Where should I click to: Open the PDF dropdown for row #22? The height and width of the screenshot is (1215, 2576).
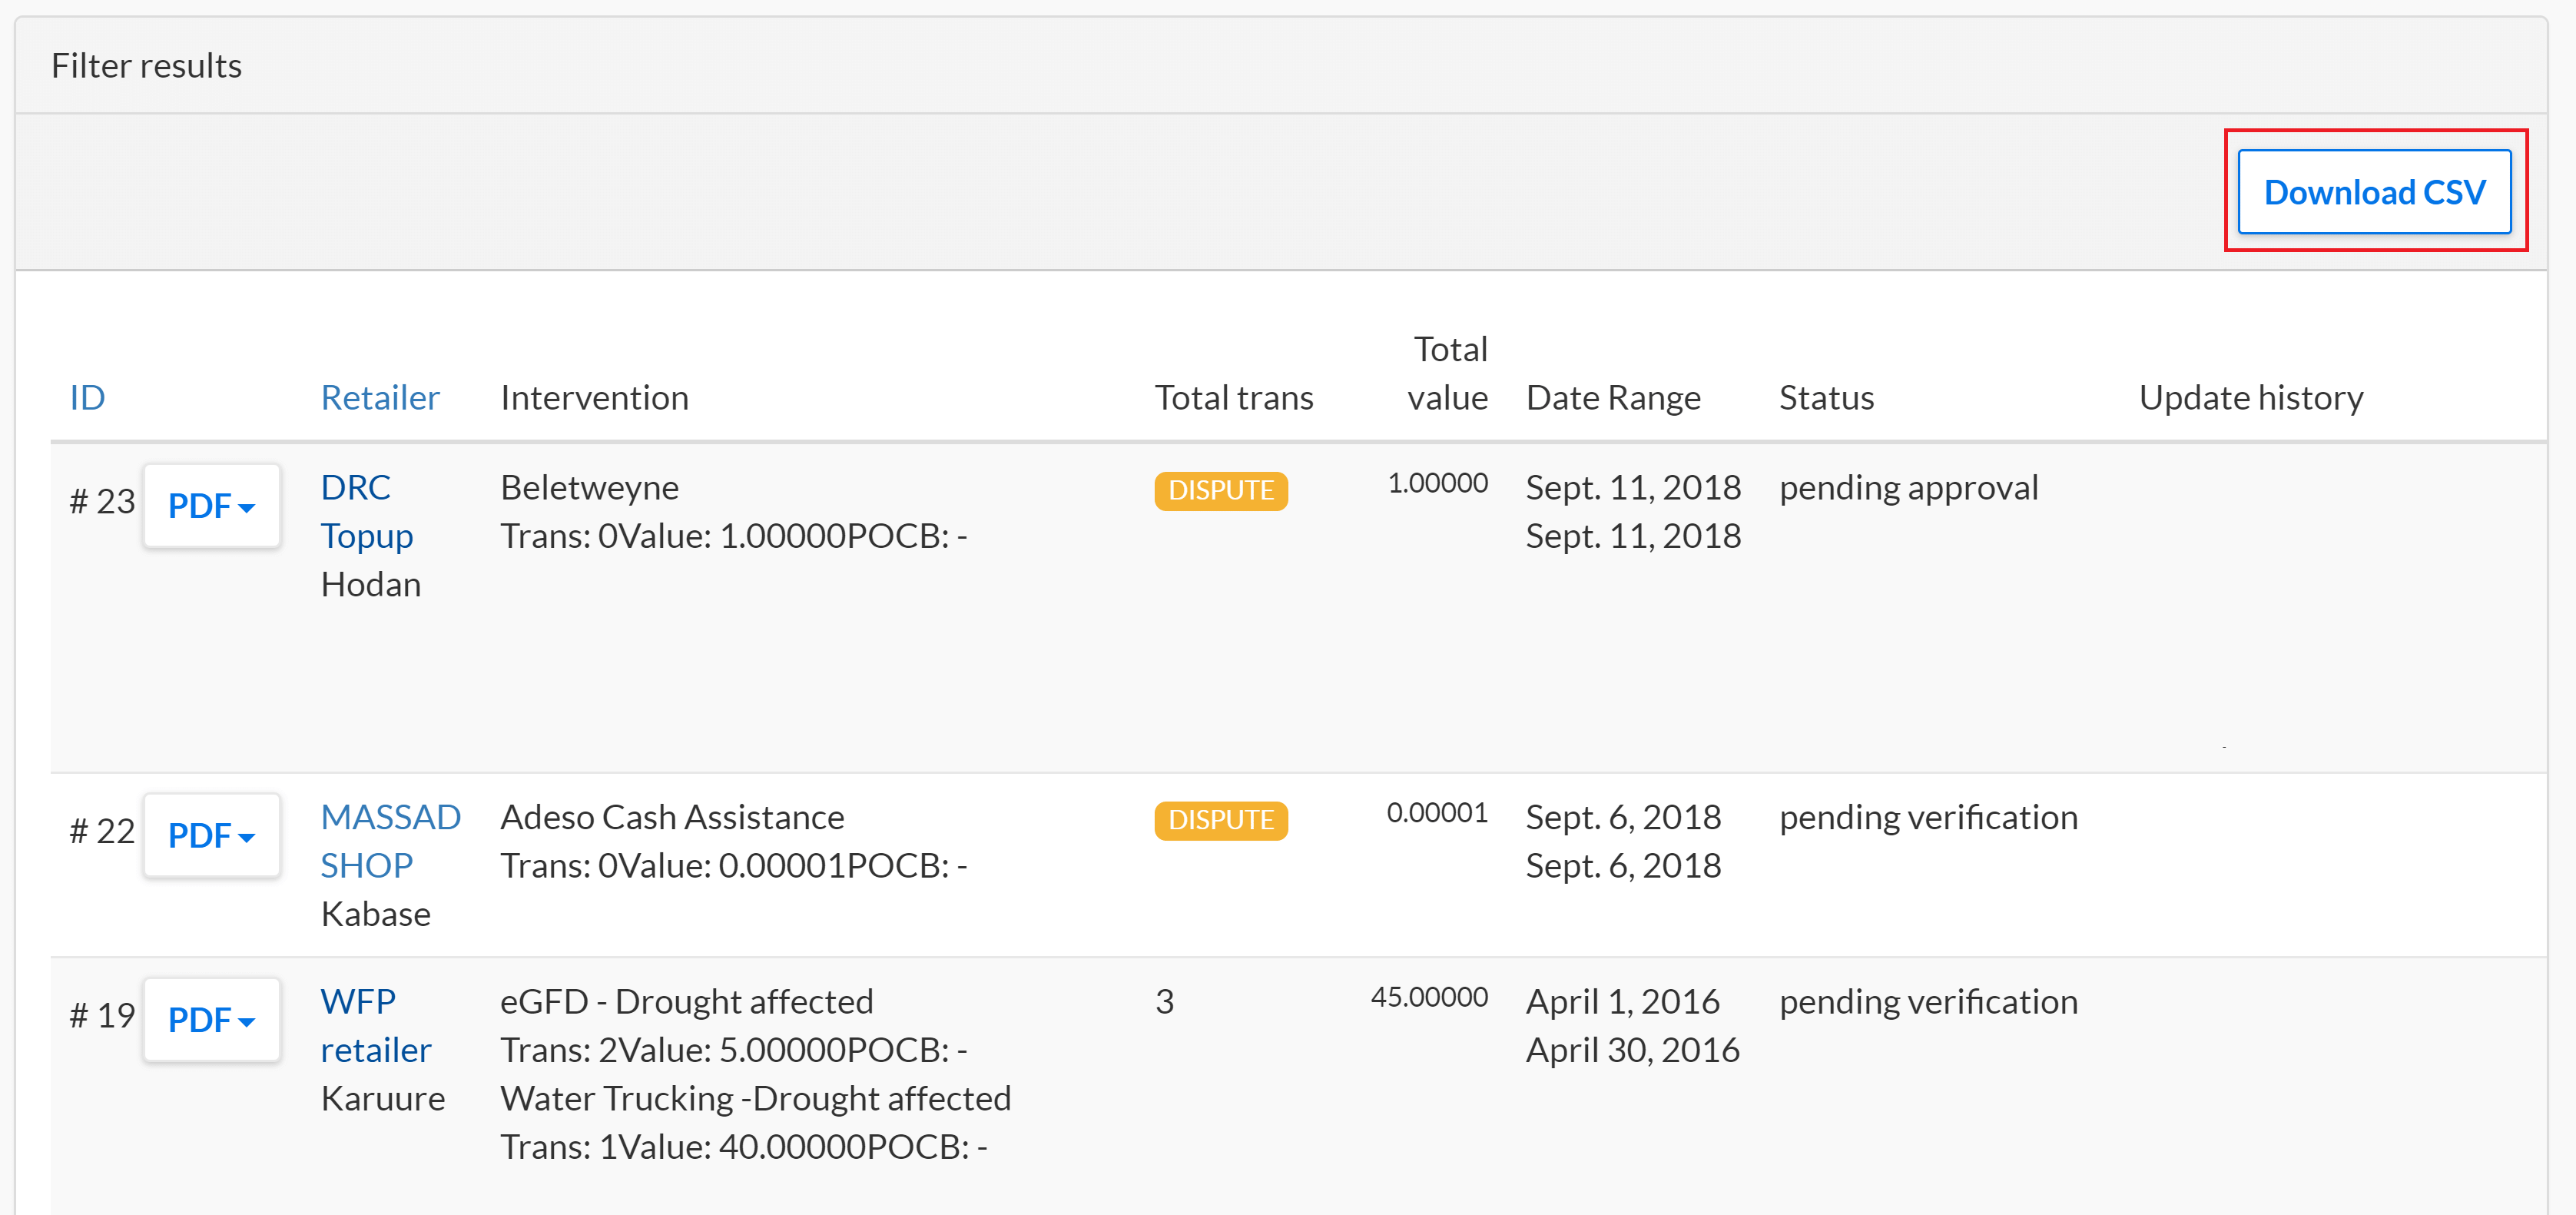coord(211,835)
